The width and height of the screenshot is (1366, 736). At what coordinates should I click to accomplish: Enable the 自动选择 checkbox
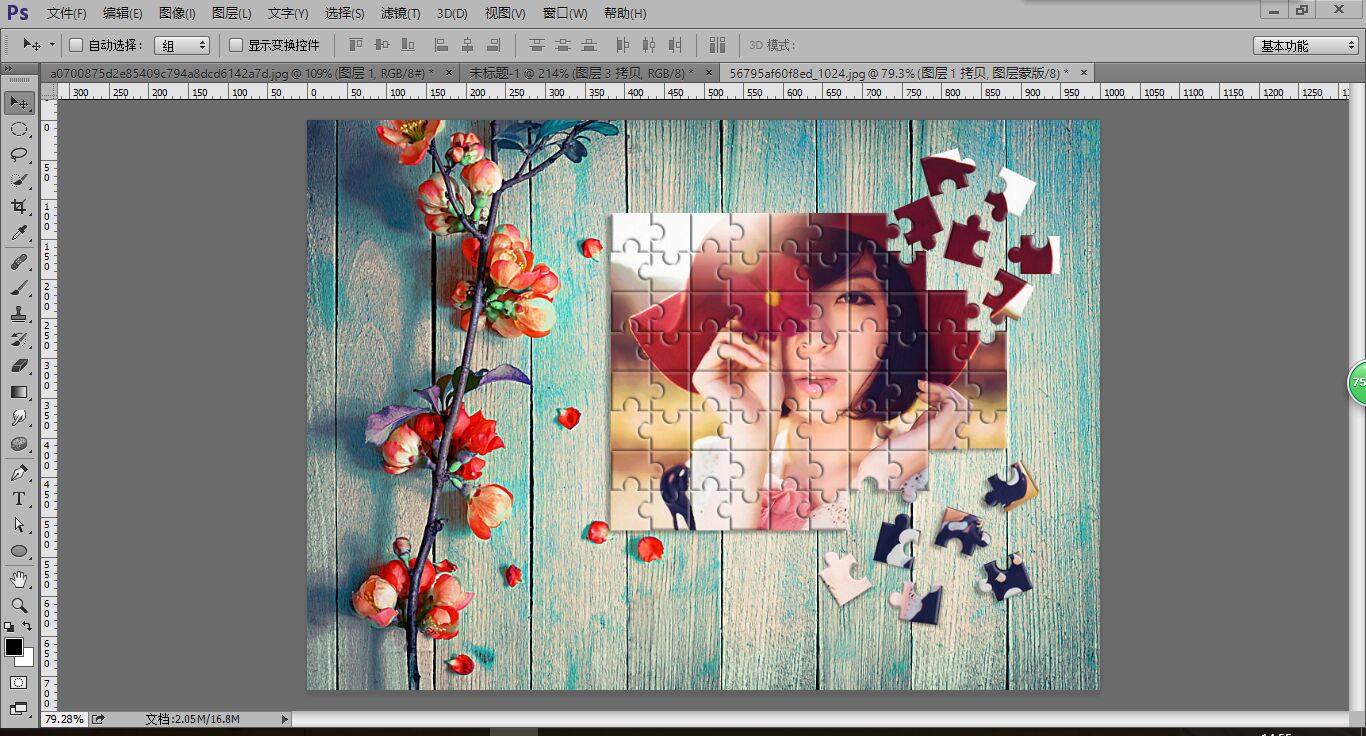(76, 45)
